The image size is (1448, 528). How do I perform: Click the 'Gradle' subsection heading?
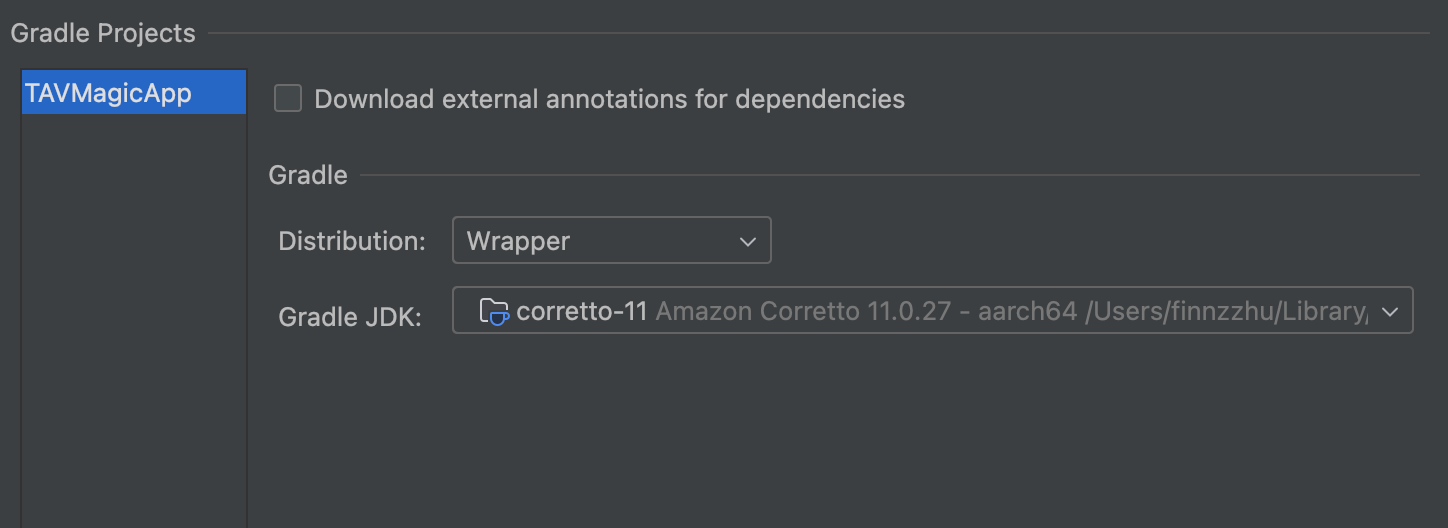coord(308,175)
